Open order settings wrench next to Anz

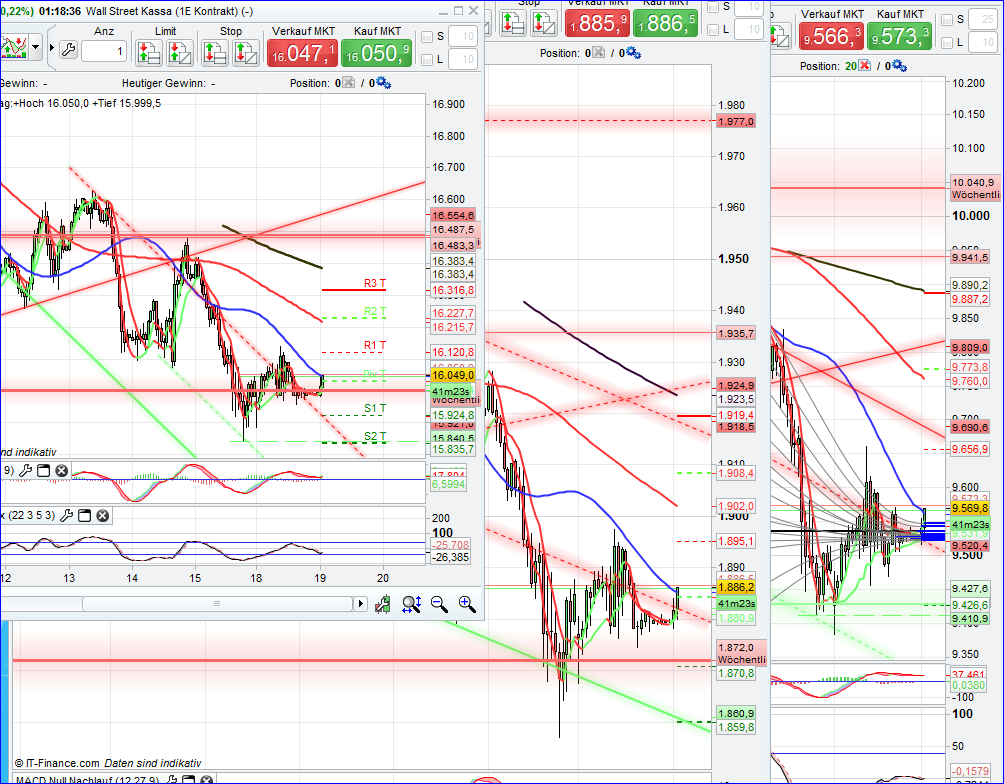[x=68, y=50]
